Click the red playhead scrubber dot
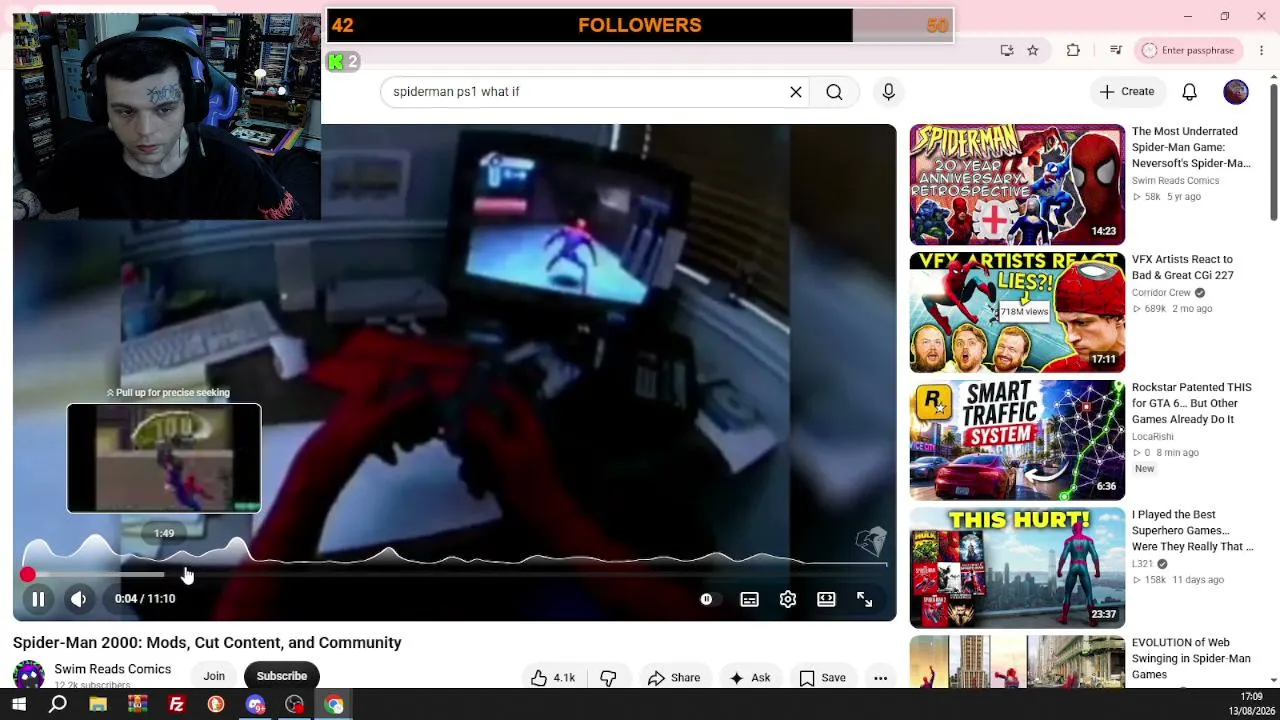 (x=28, y=575)
